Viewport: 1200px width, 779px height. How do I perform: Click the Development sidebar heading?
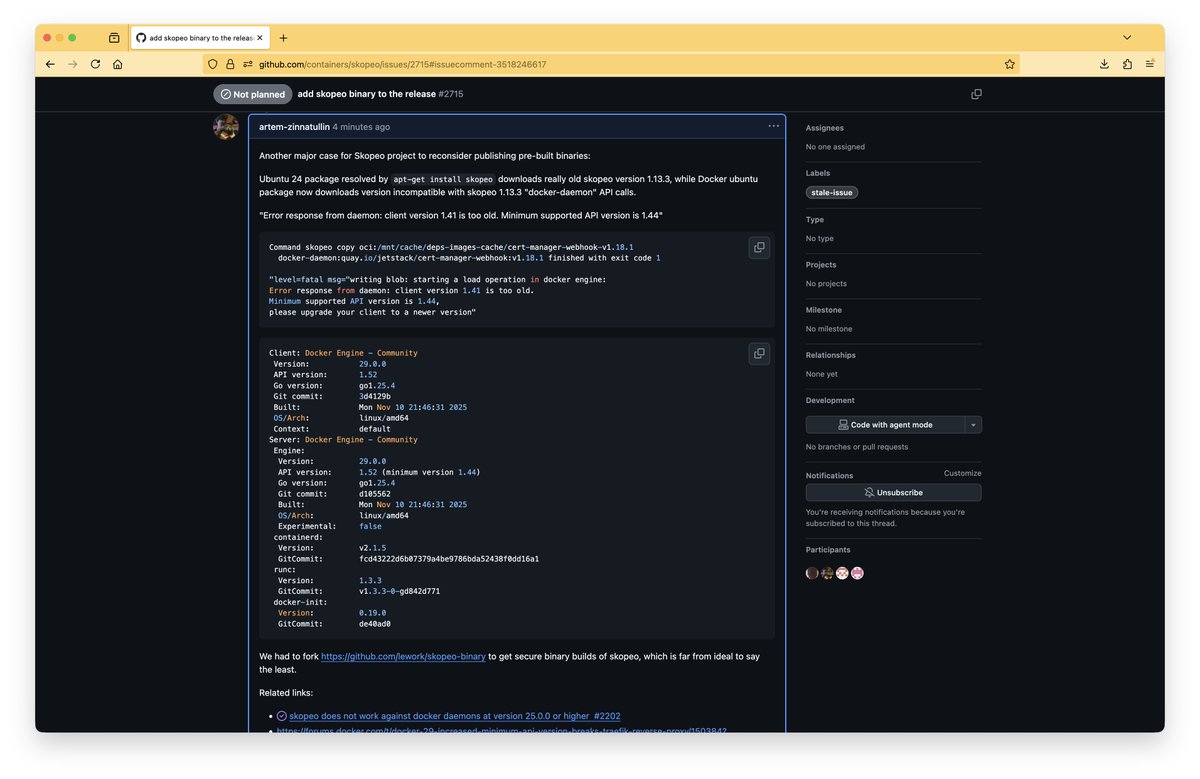[830, 400]
